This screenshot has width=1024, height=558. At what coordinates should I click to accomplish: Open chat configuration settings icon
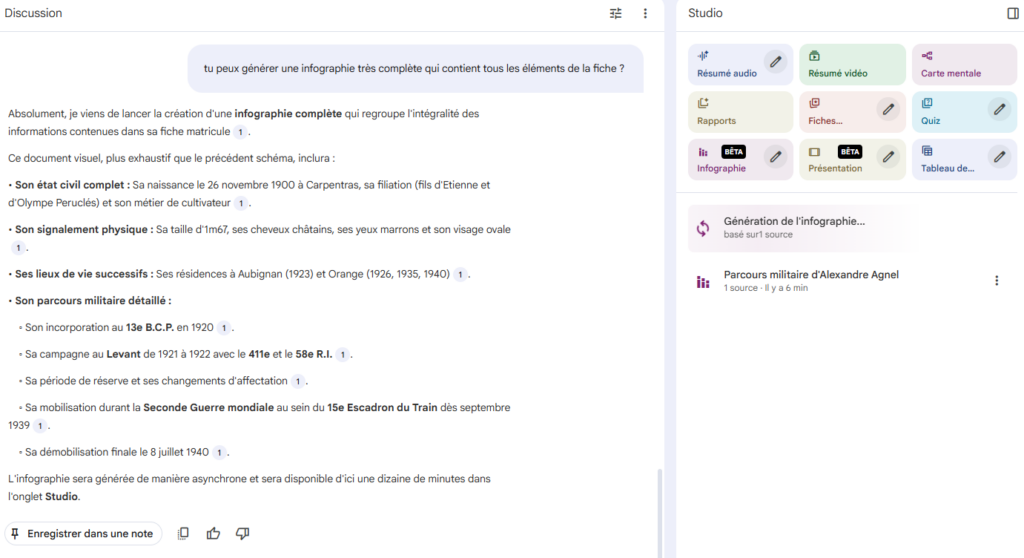pos(616,13)
